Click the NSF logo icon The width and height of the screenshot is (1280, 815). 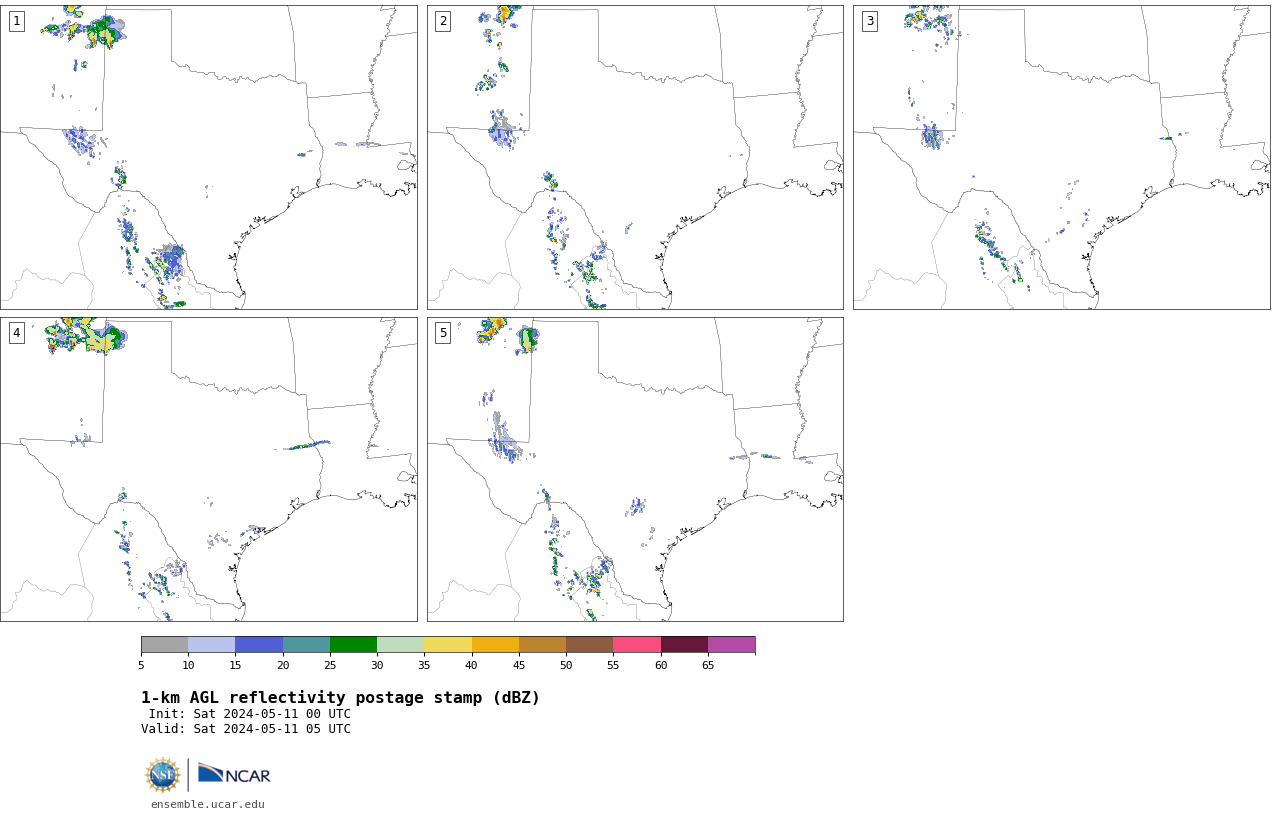click(x=163, y=775)
